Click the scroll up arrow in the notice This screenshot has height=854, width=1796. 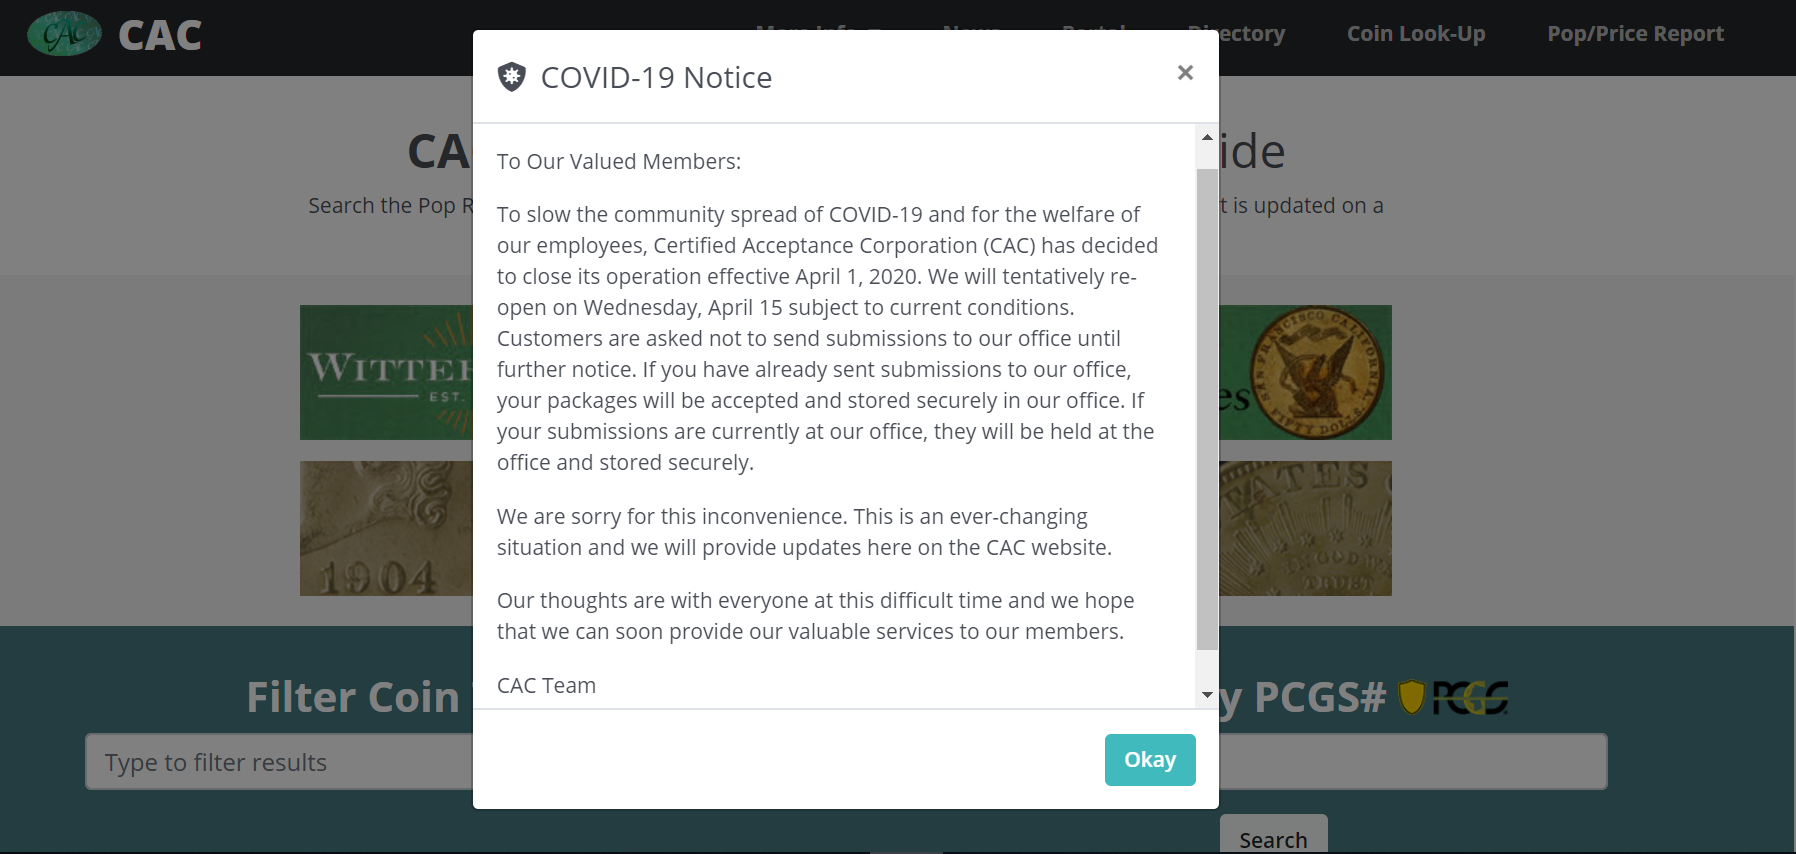coord(1207,137)
